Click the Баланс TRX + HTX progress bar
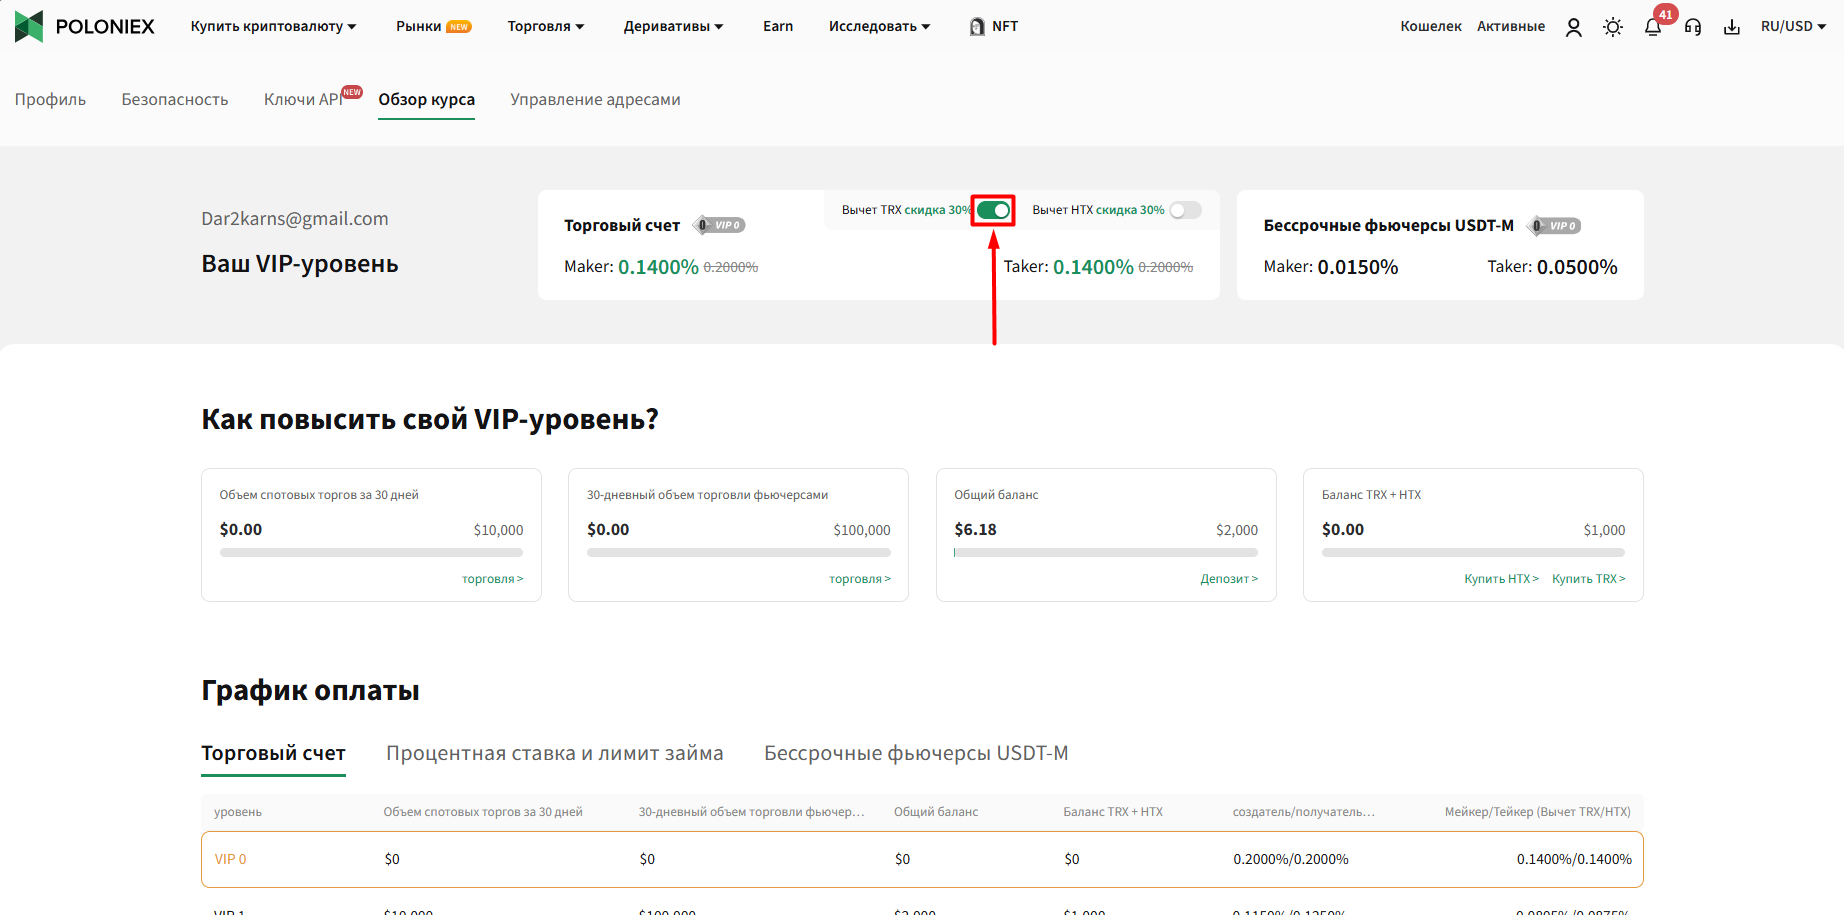The width and height of the screenshot is (1844, 915). tap(1473, 552)
